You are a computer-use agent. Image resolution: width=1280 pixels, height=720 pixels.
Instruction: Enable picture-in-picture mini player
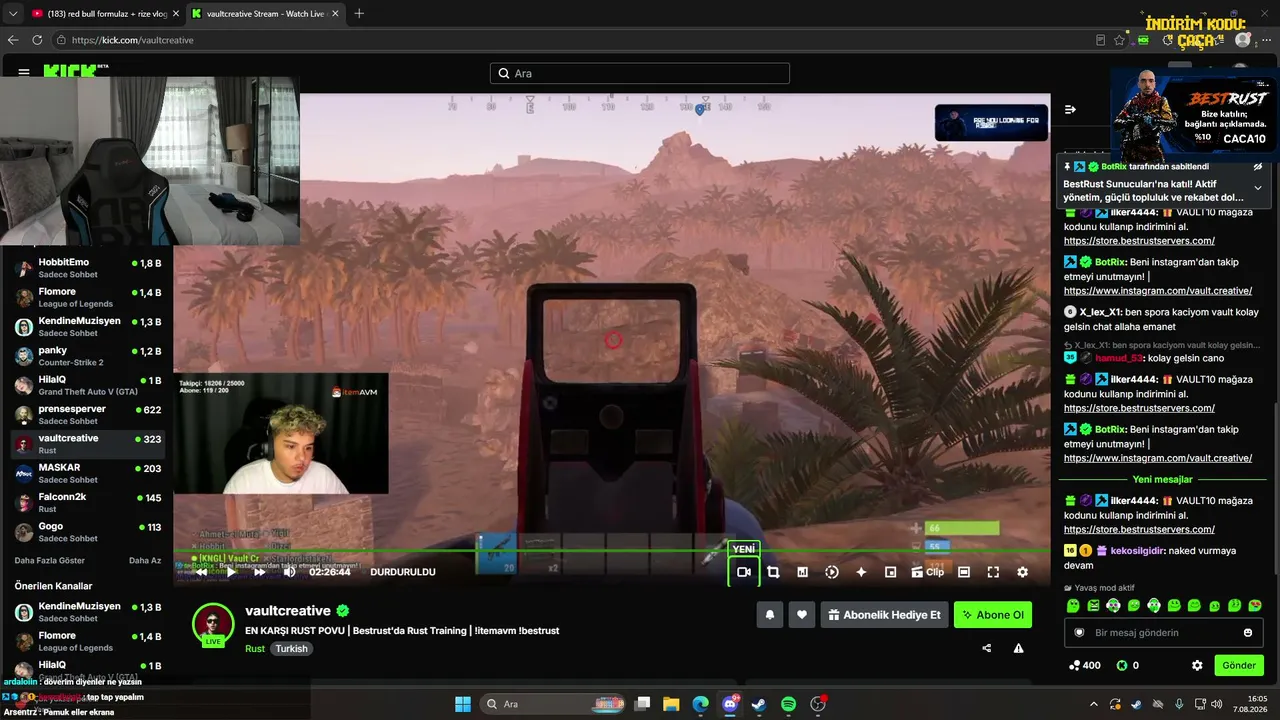[x=890, y=572]
